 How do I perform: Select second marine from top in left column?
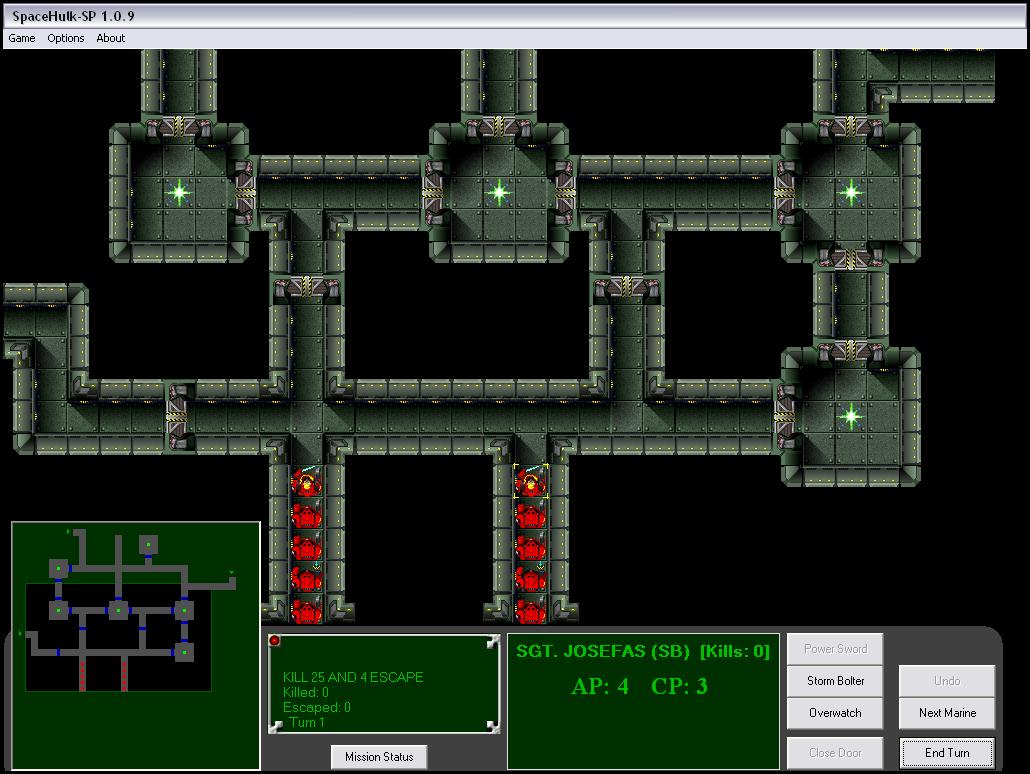[307, 514]
